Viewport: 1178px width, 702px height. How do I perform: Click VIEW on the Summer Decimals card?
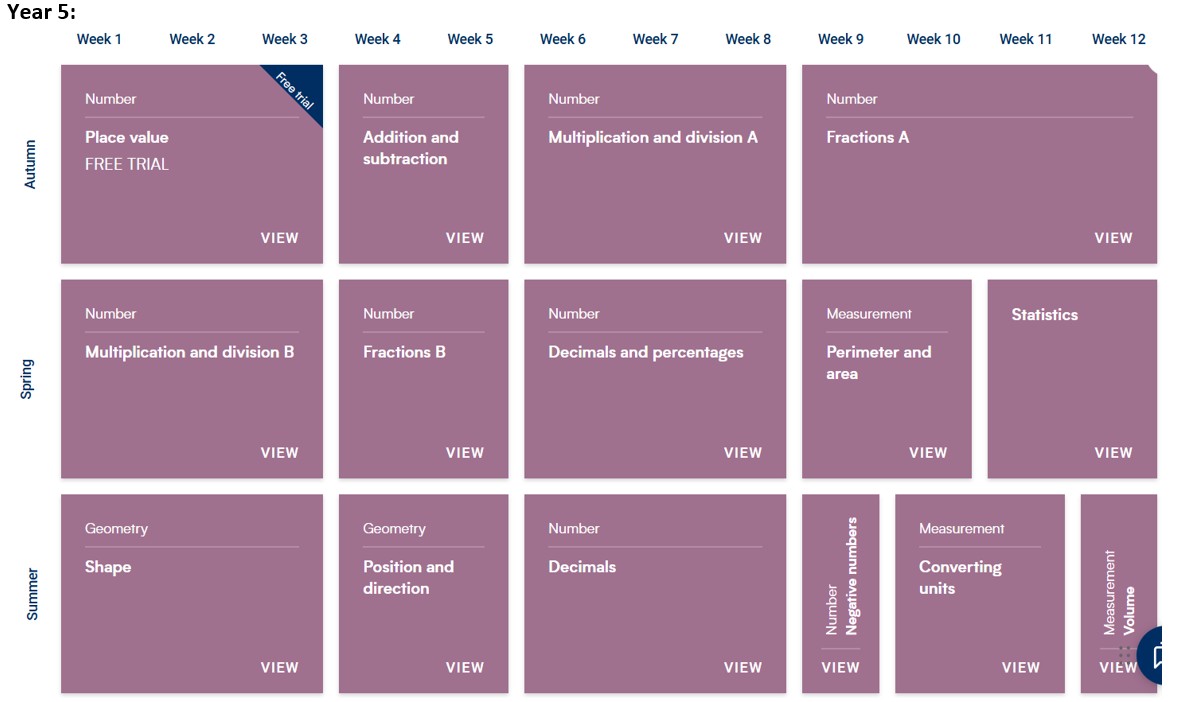click(x=742, y=668)
